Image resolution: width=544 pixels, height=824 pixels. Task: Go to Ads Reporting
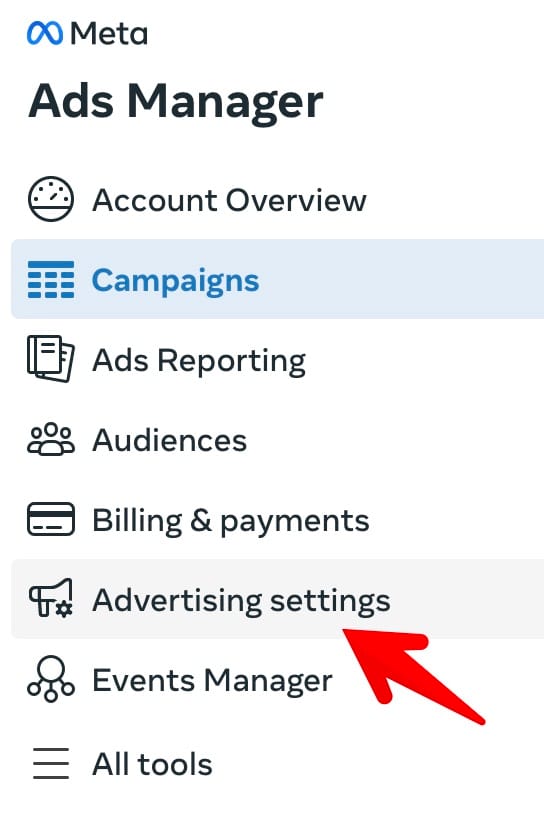[x=278, y=360]
